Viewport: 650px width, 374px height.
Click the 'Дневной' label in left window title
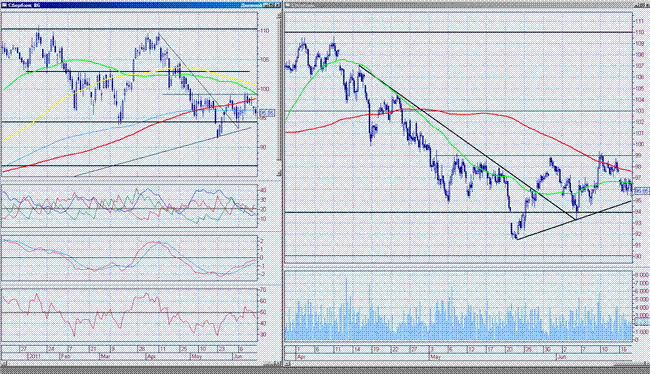pos(252,5)
